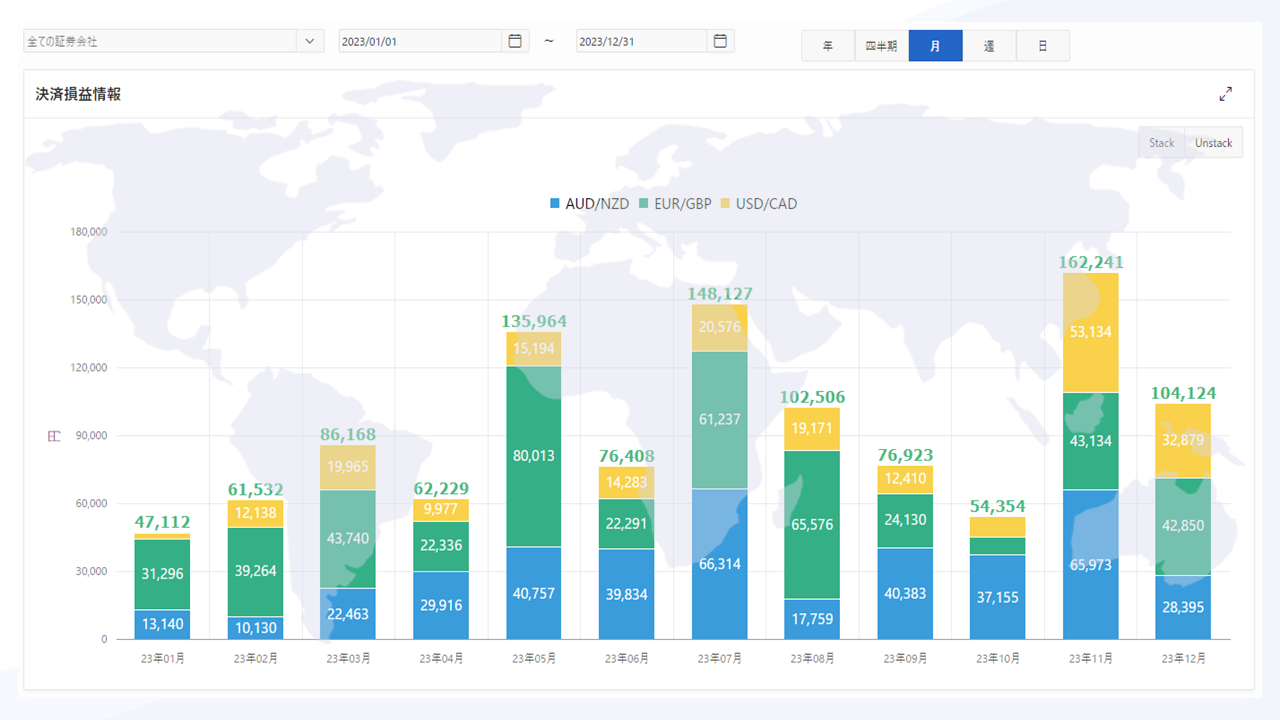The width and height of the screenshot is (1280, 720).
Task: Click the 80,013 EUR/GBP bar segment
Action: pyautogui.click(x=534, y=456)
